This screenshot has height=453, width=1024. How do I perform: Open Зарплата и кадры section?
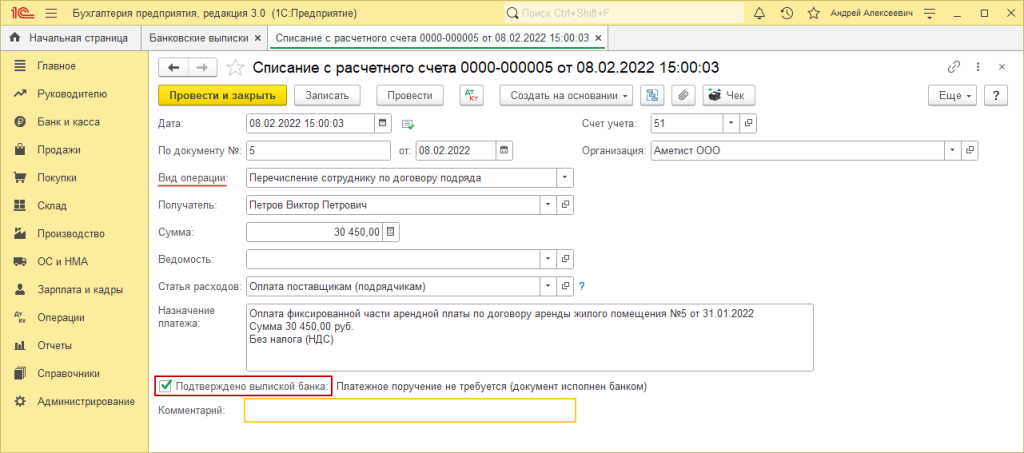pos(79,289)
